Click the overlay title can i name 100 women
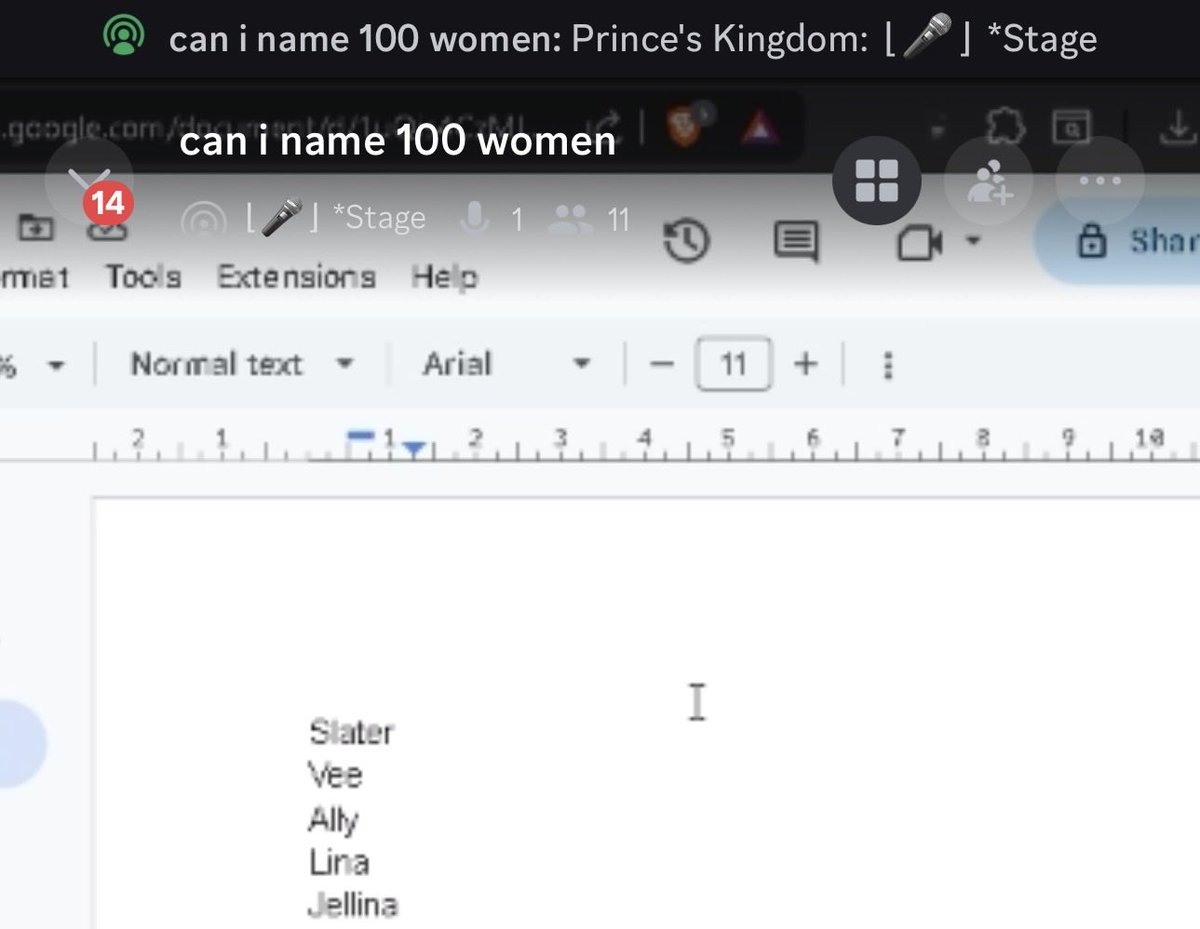This screenshot has width=1200, height=929. point(397,142)
